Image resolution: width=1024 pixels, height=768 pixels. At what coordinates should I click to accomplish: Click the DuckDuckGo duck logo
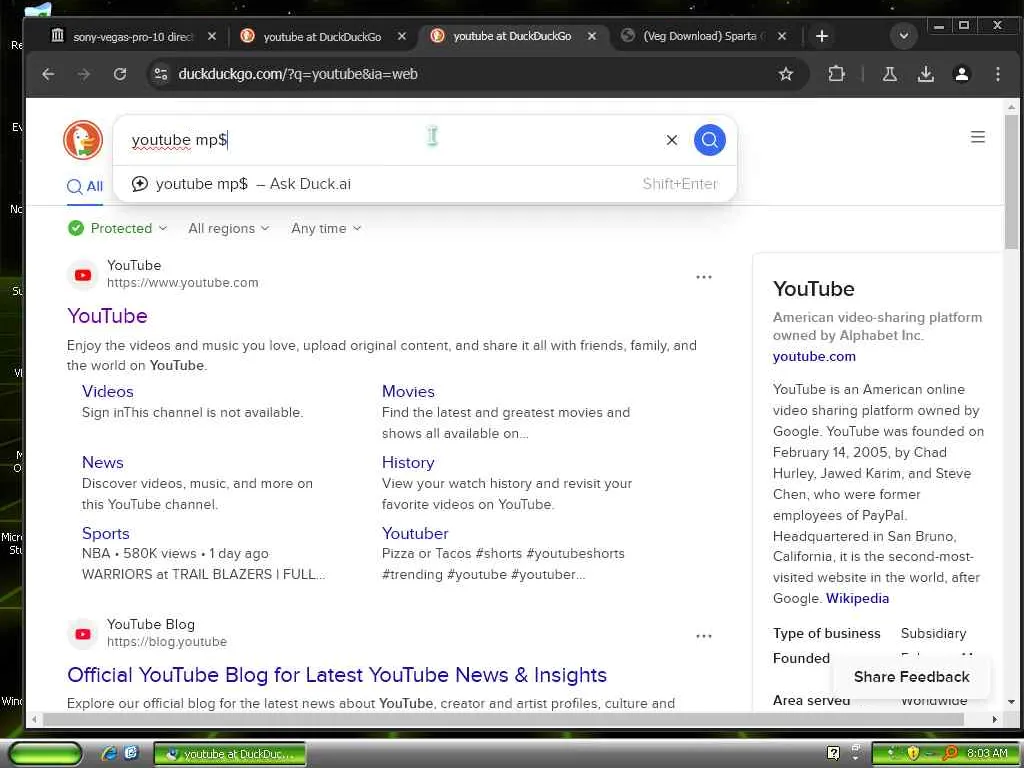[x=83, y=140]
